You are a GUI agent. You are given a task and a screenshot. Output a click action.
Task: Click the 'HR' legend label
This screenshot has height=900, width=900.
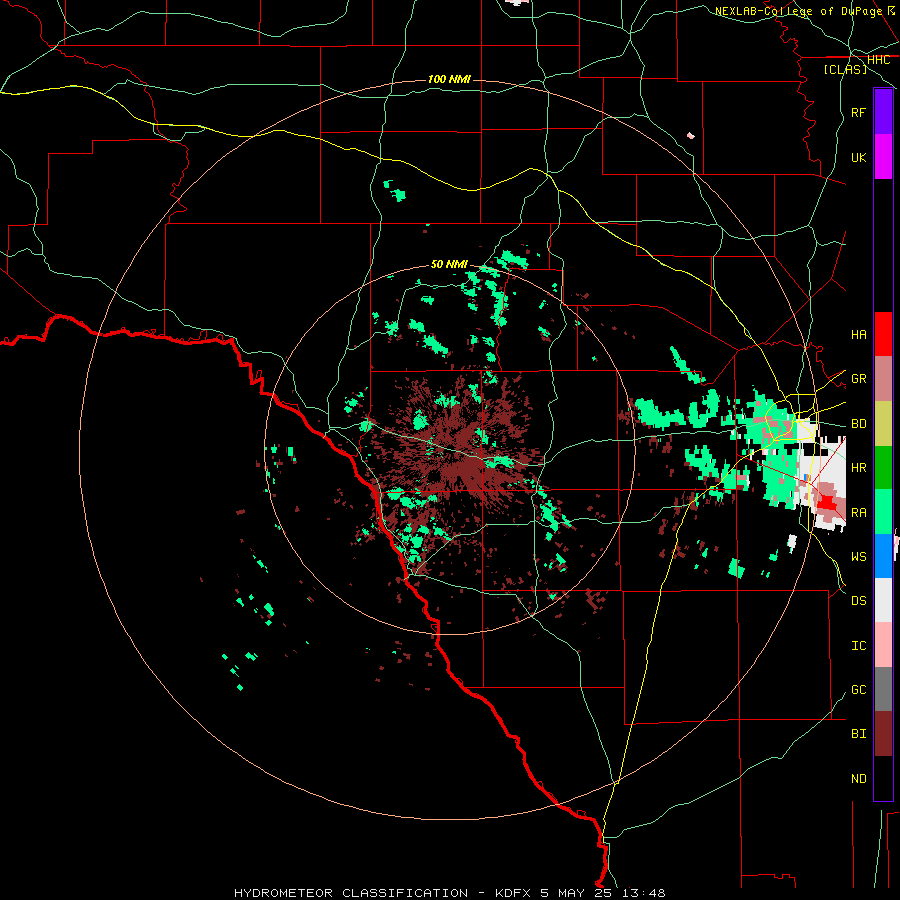pos(858,468)
